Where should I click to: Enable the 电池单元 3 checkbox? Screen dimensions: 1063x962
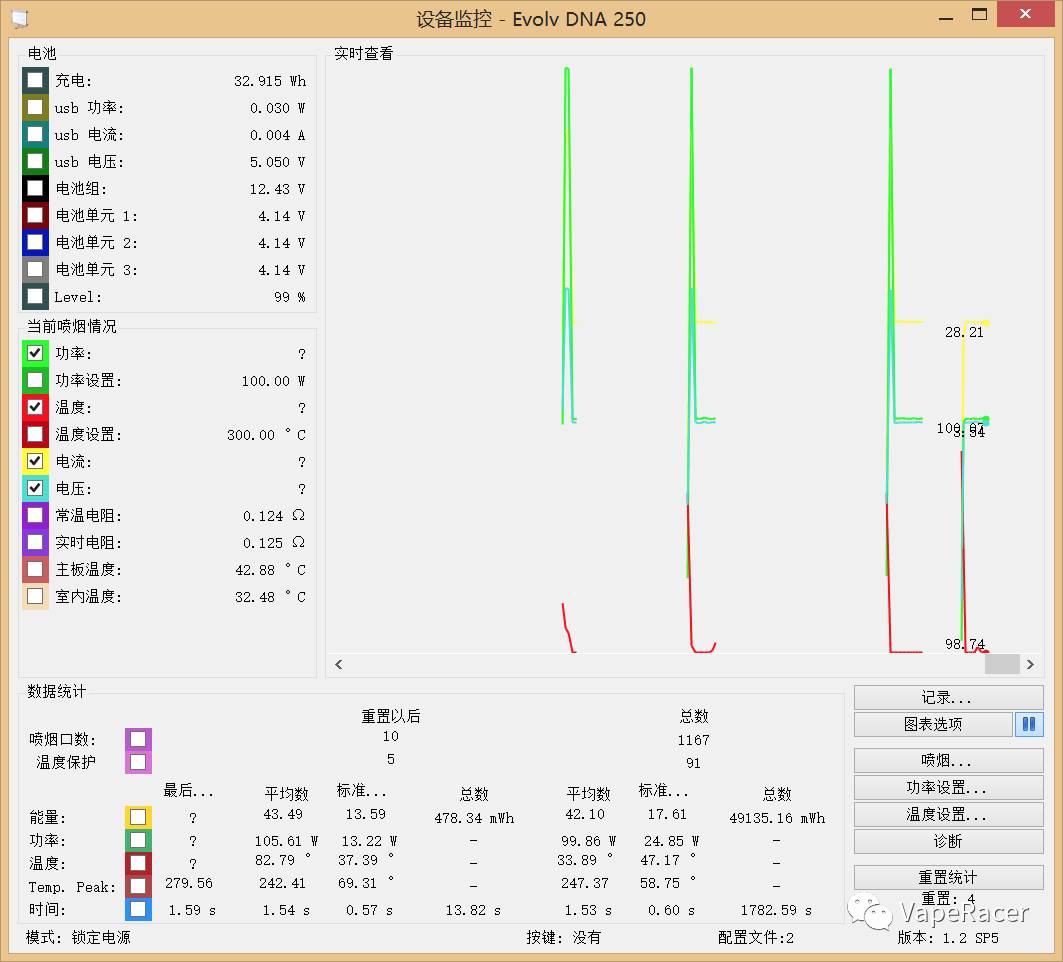35,270
